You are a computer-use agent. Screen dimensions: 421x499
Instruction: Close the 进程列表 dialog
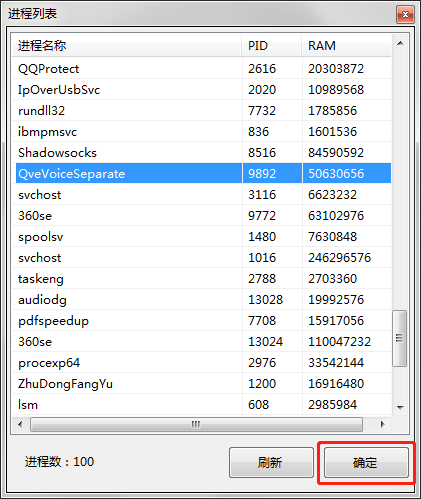[405, 15]
